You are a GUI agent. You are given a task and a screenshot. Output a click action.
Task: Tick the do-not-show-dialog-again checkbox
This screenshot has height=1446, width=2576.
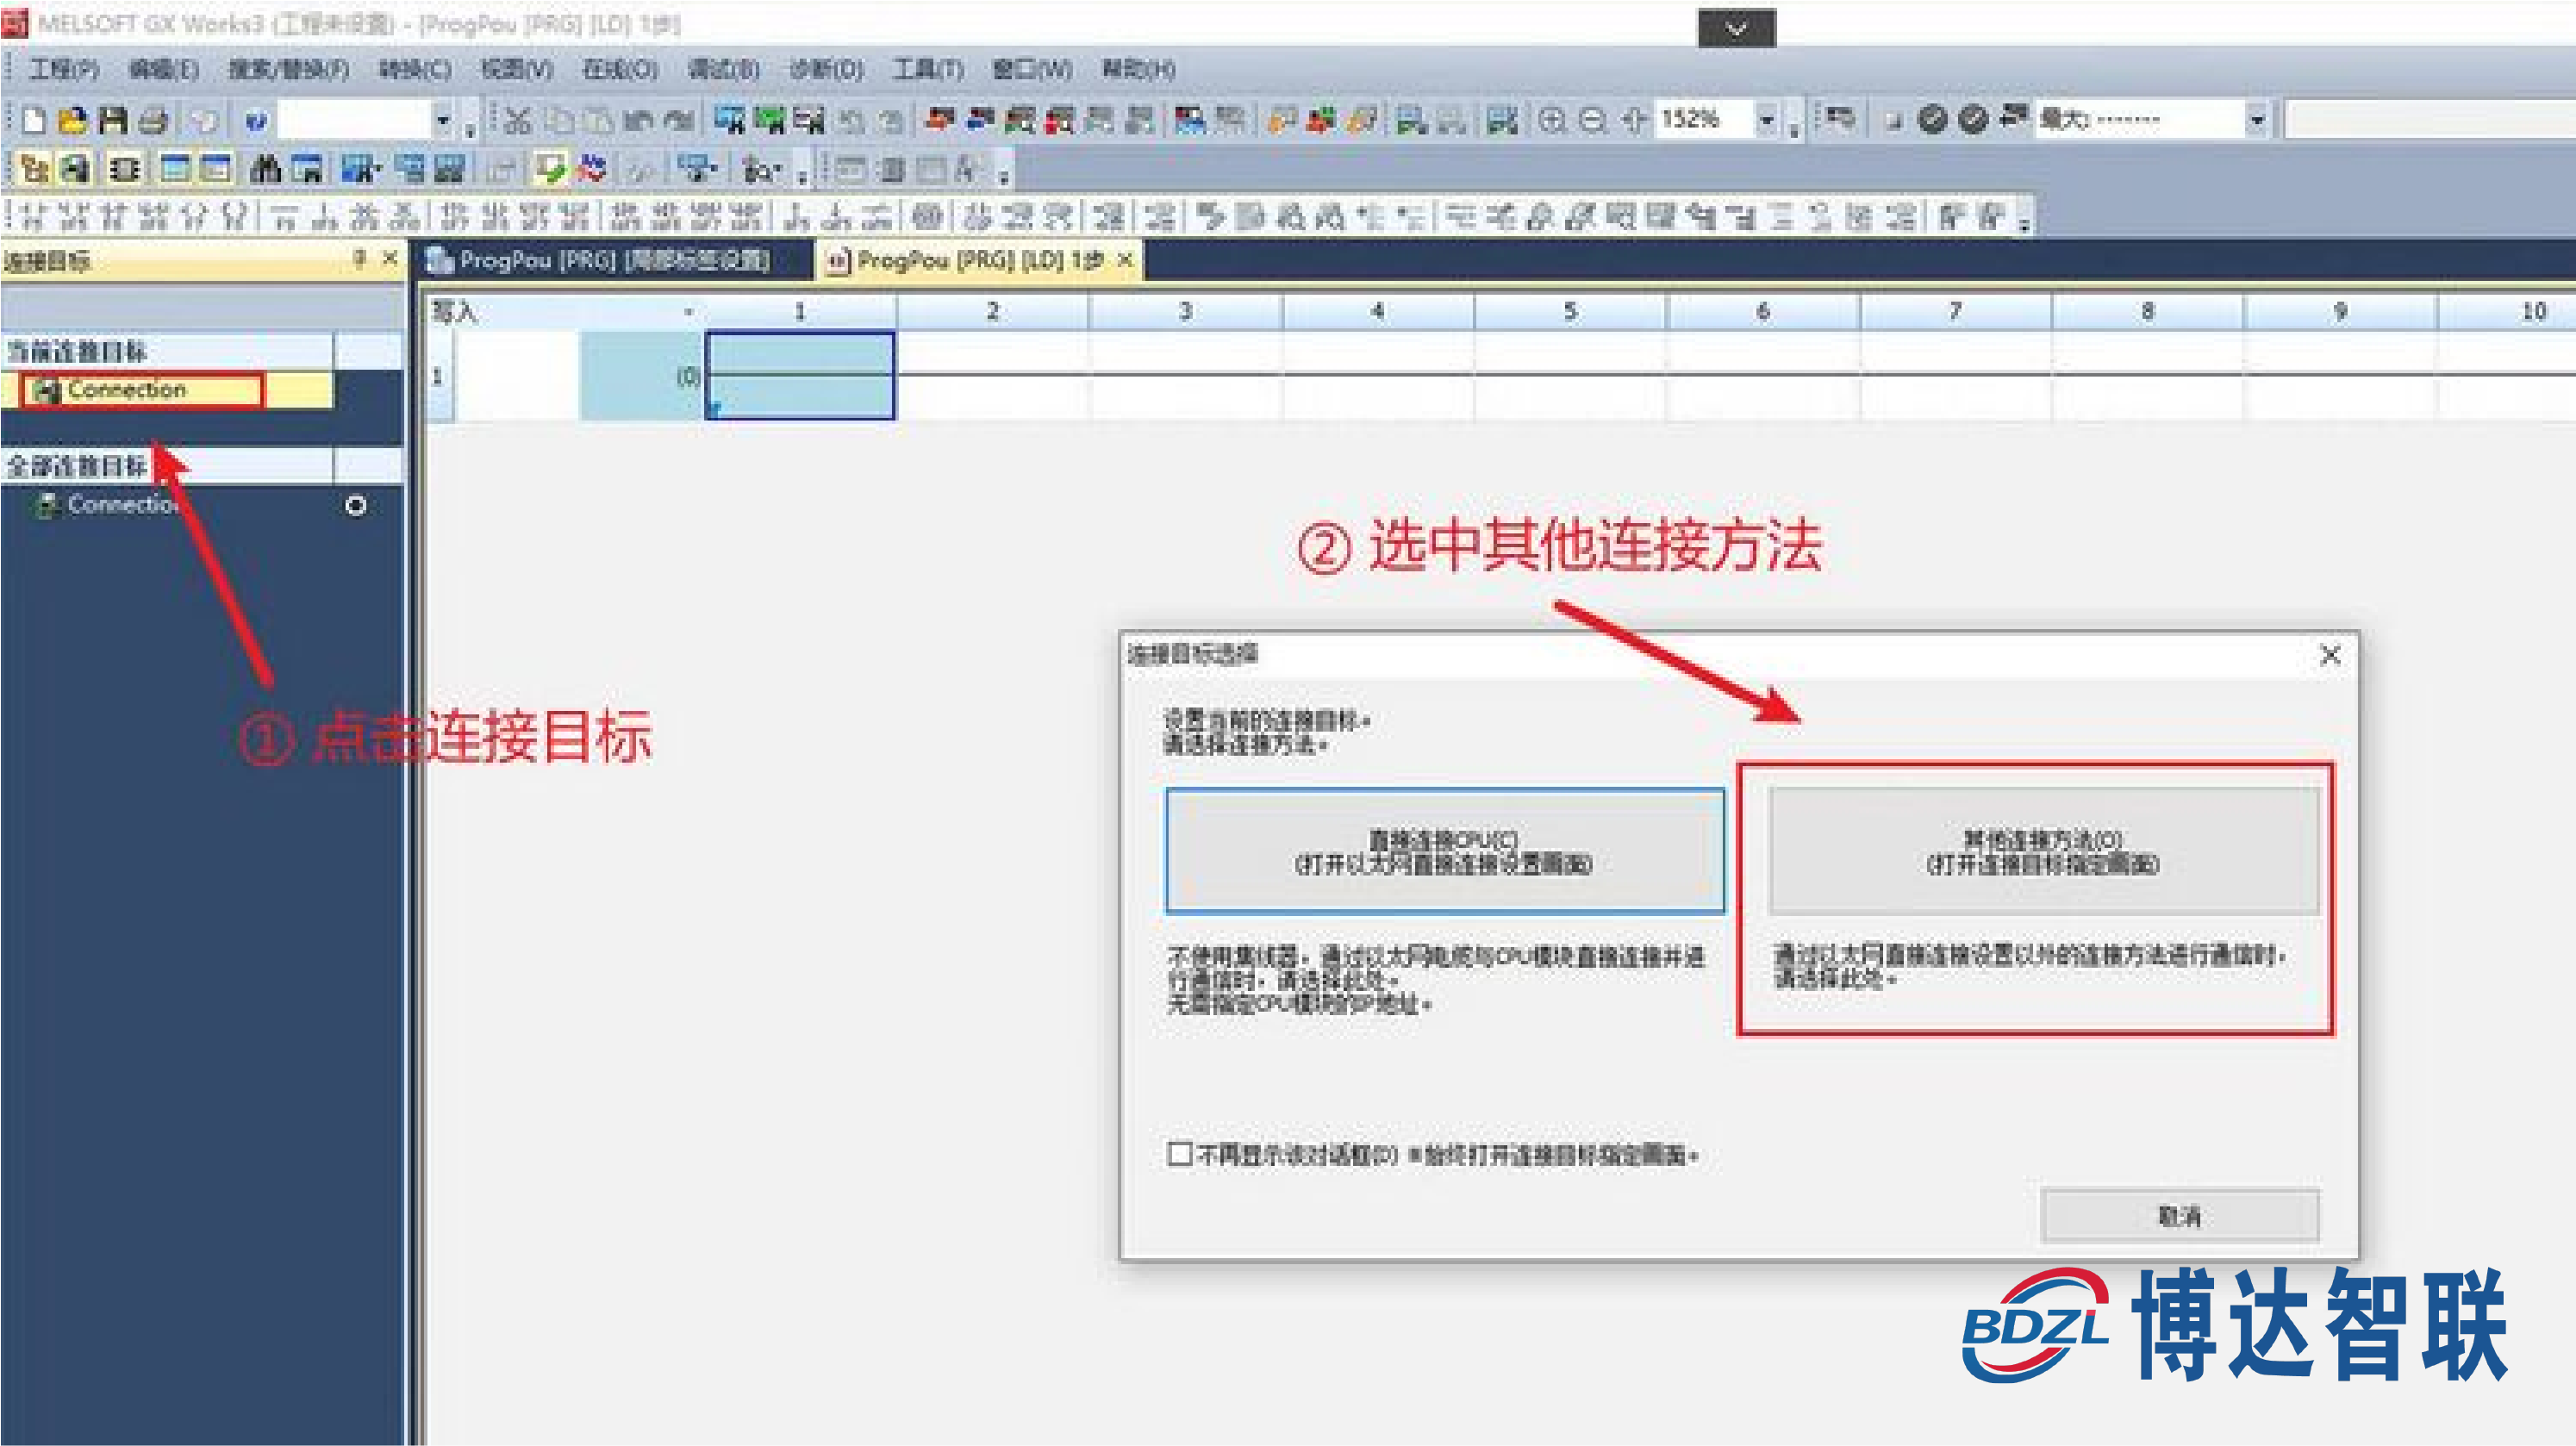tap(1180, 1154)
